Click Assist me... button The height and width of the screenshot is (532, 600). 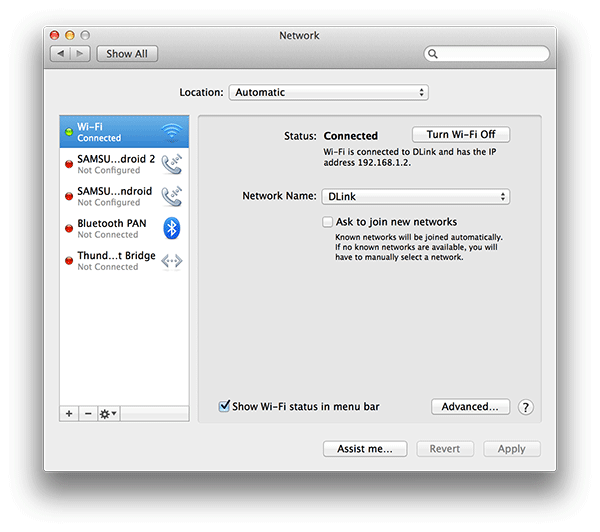point(365,449)
